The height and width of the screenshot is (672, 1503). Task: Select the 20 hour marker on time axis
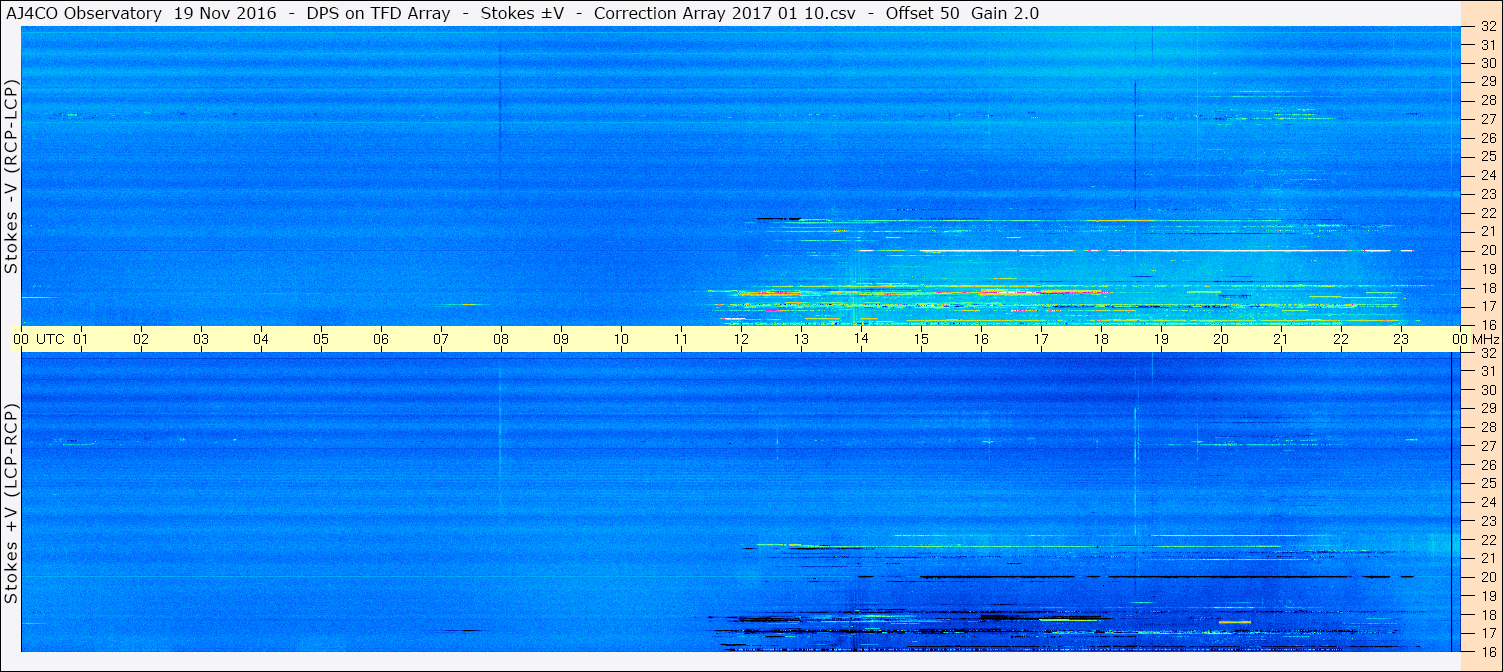pyautogui.click(x=1222, y=339)
